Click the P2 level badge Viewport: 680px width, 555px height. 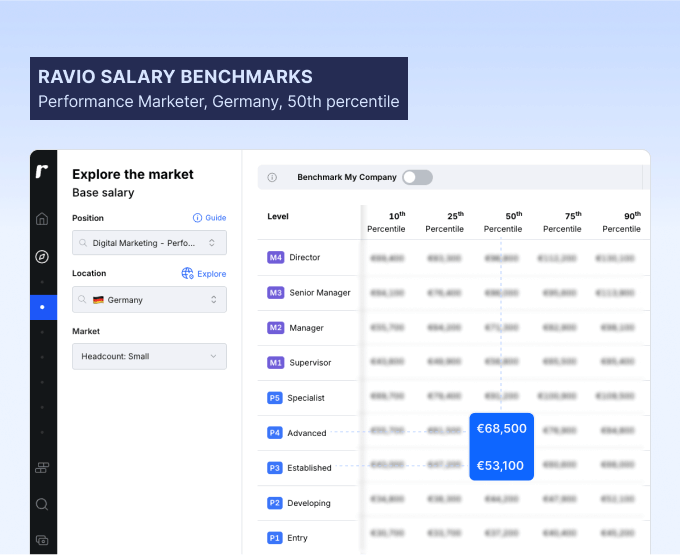pos(275,503)
